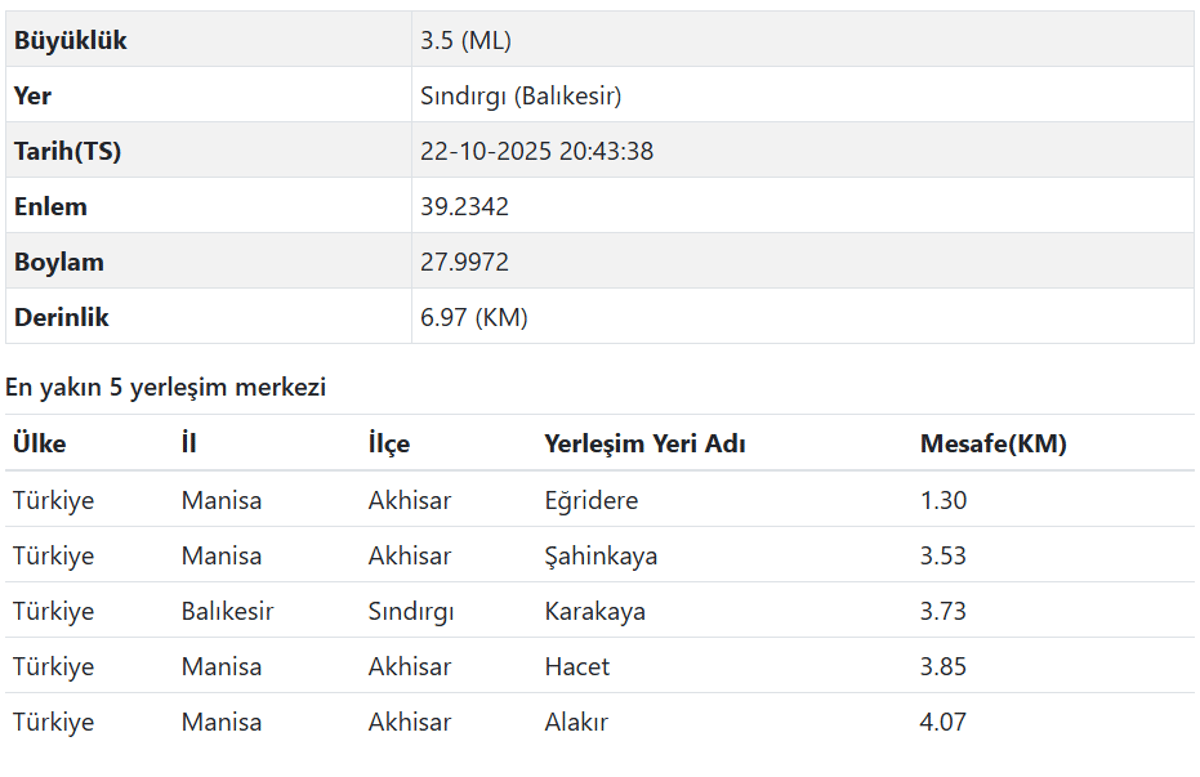
Task: Click the Karakaya settlement cell
Action: [x=595, y=611]
